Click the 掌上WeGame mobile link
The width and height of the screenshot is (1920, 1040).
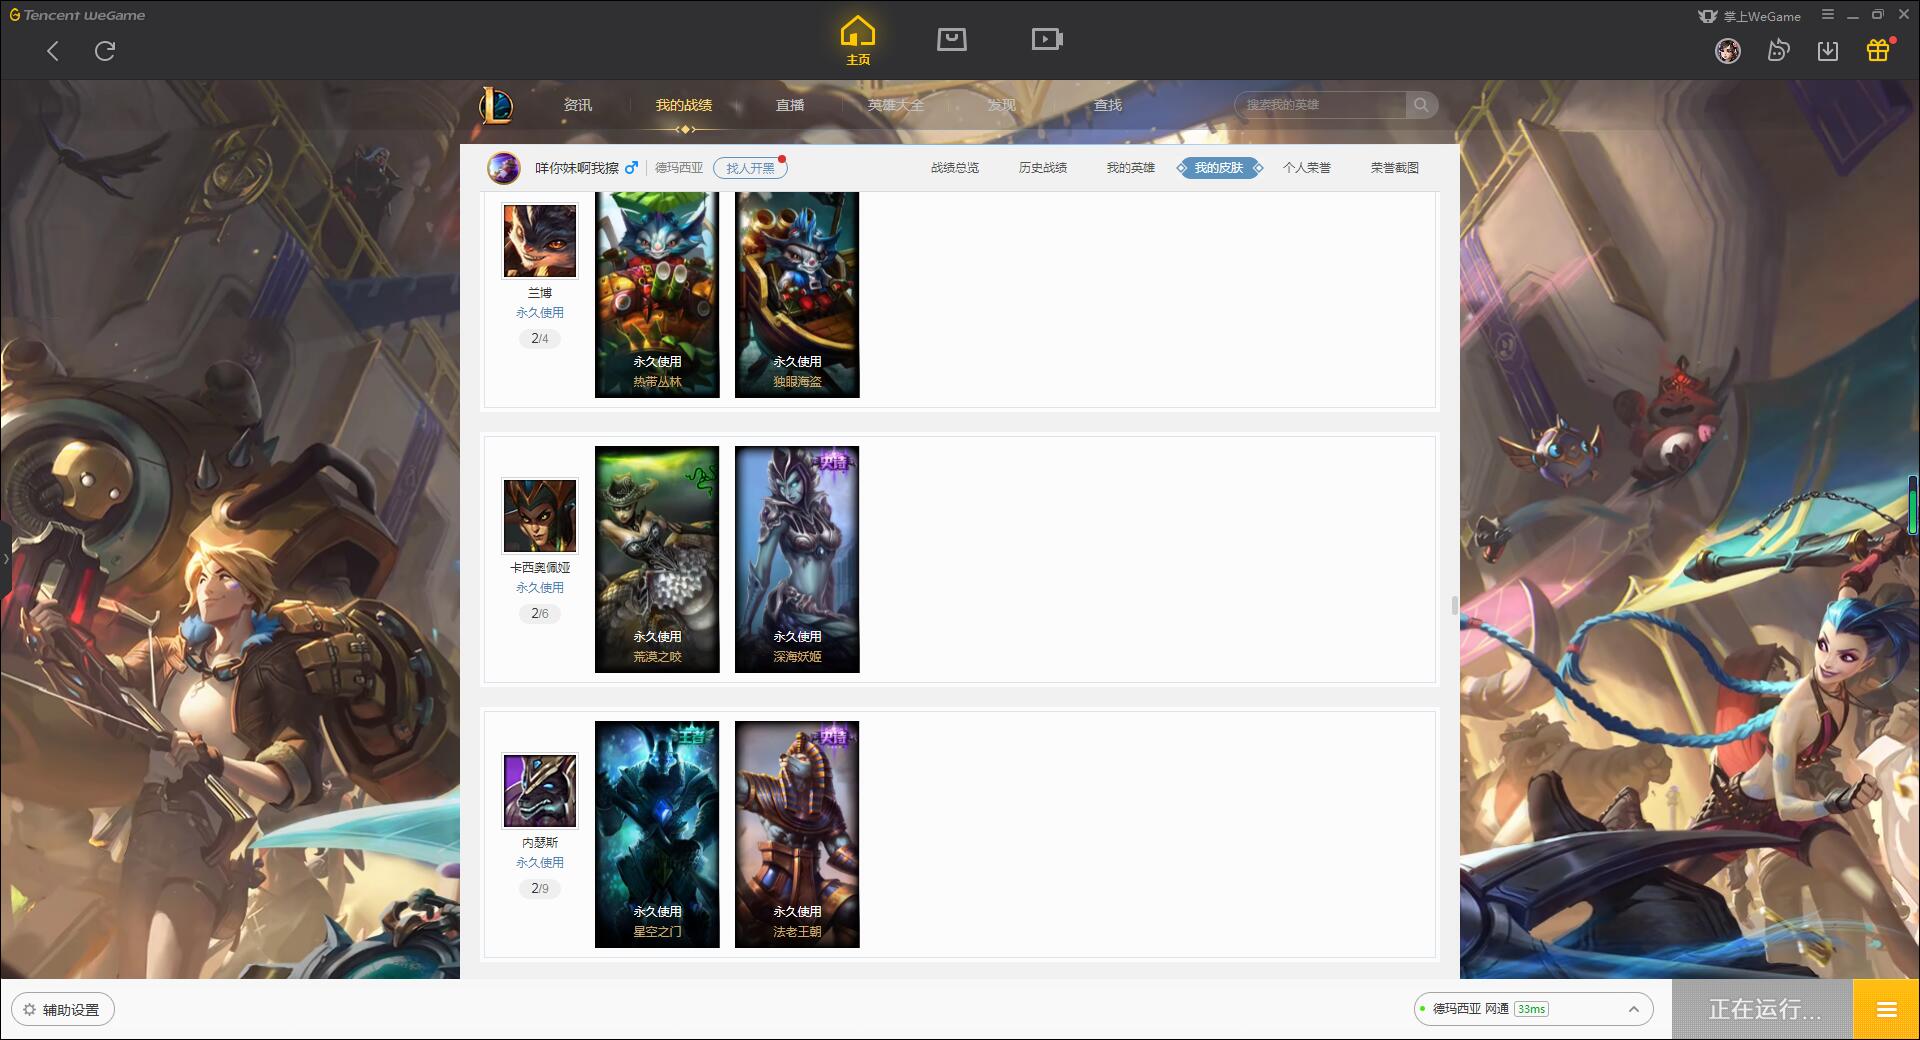pos(1749,16)
